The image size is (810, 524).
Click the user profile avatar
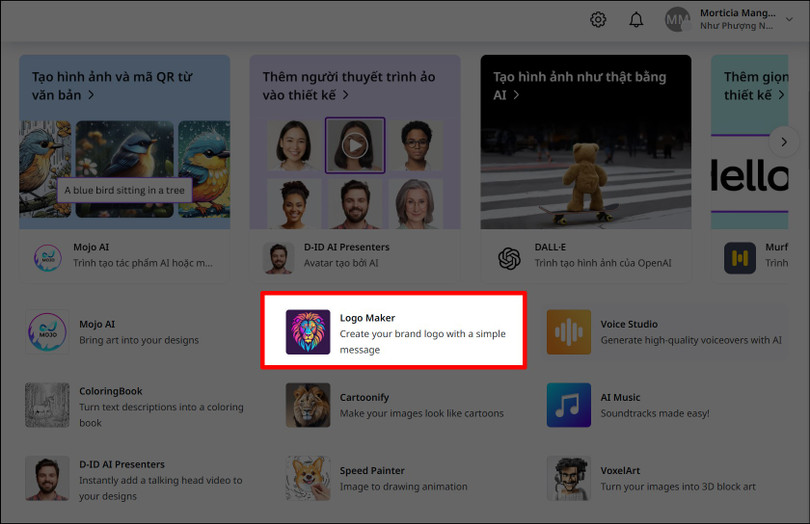(678, 20)
